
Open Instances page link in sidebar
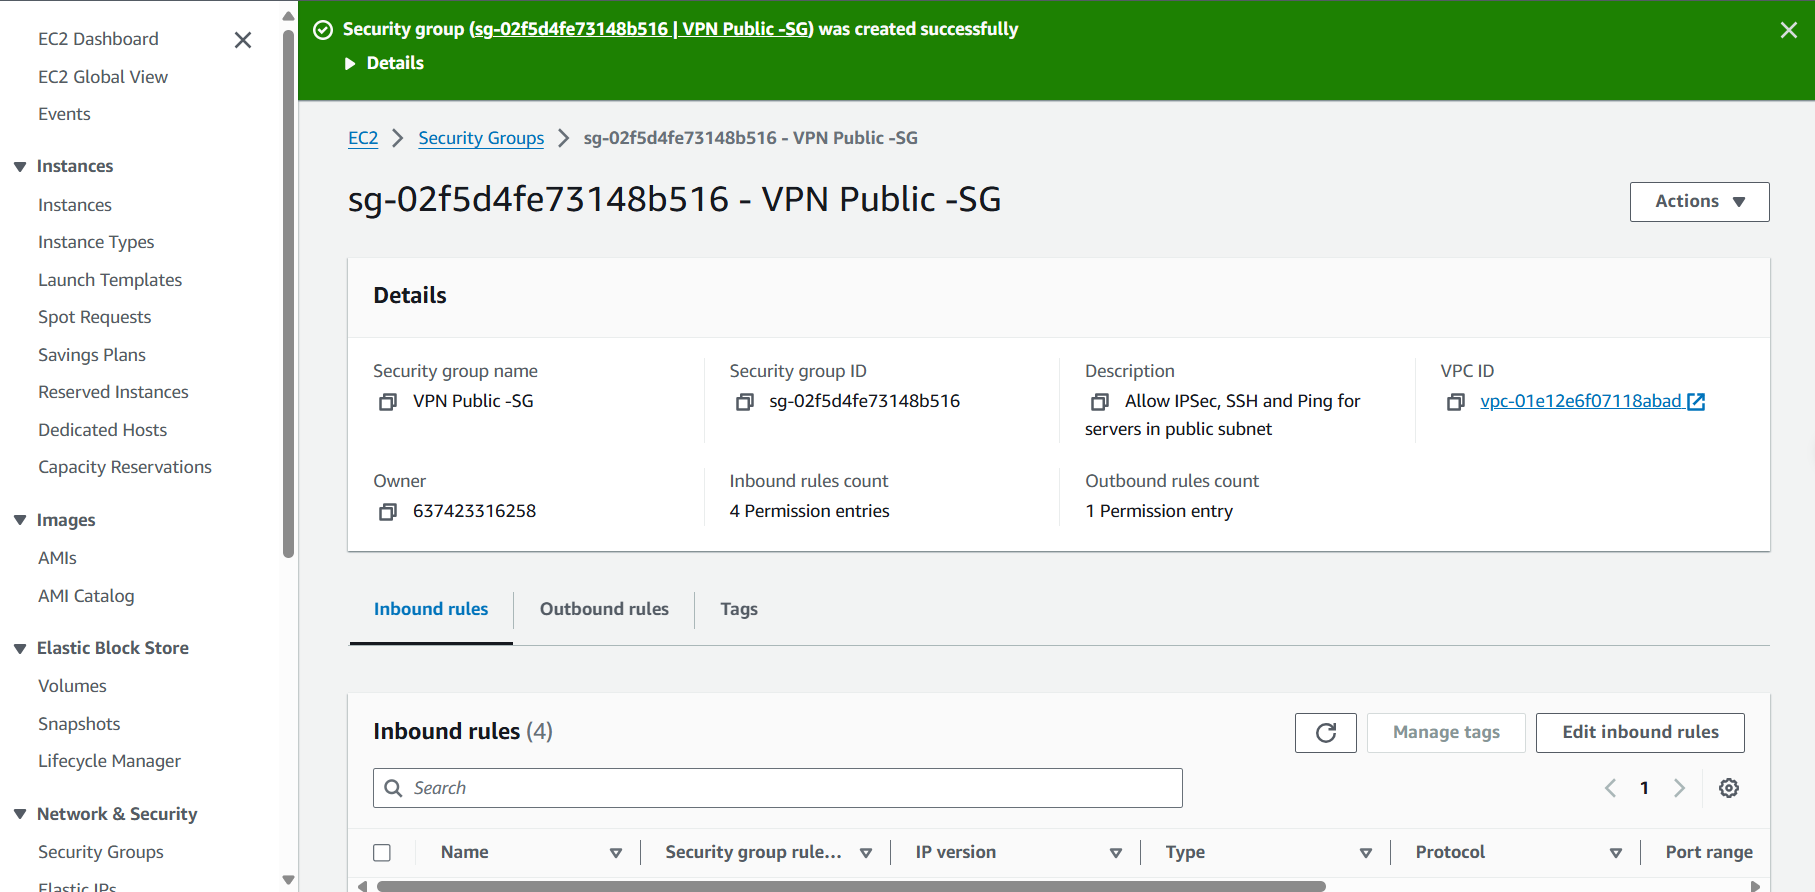tap(75, 205)
